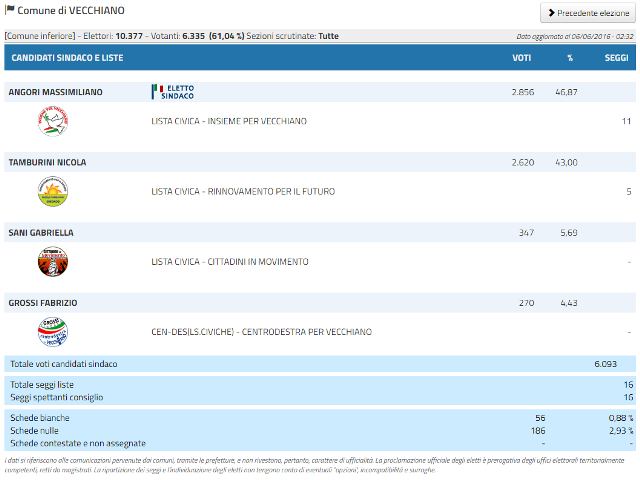Click the flag icon beside Comune di VECCHIANO
The width and height of the screenshot is (640, 480).
click(9, 10)
